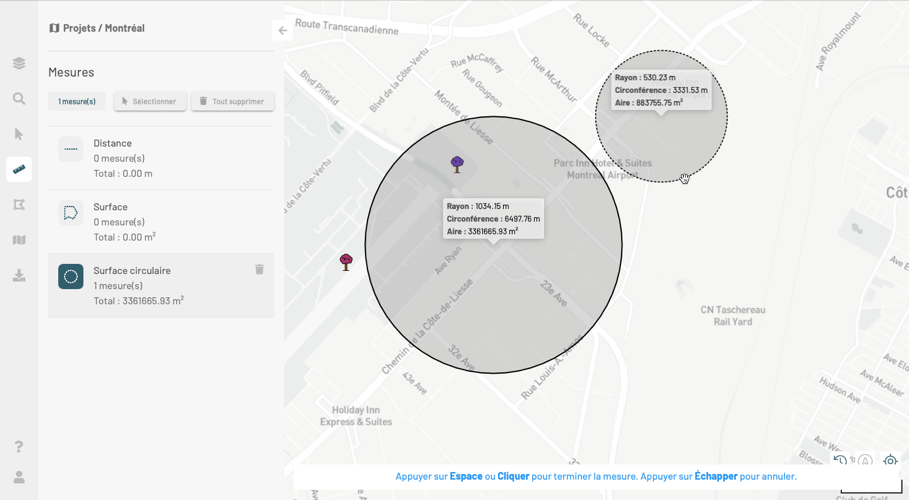This screenshot has height=500, width=909.
Task: Open the folded map icon in sidebar
Action: [x=19, y=240]
